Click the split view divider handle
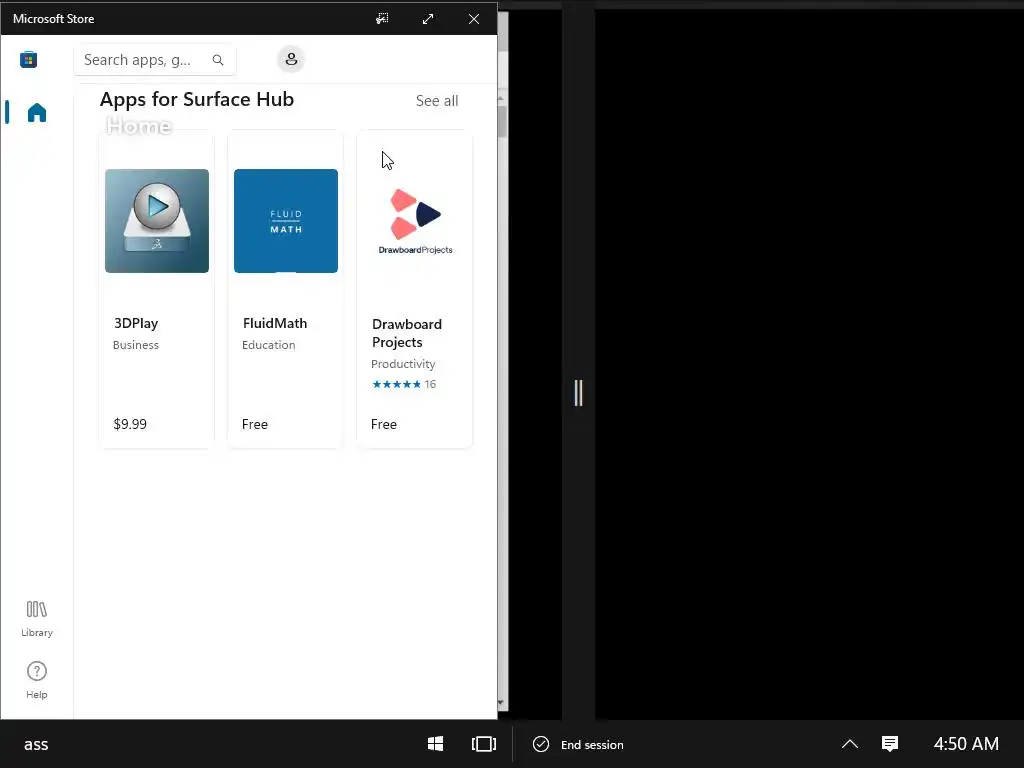The image size is (1024, 768). pyautogui.click(x=579, y=393)
